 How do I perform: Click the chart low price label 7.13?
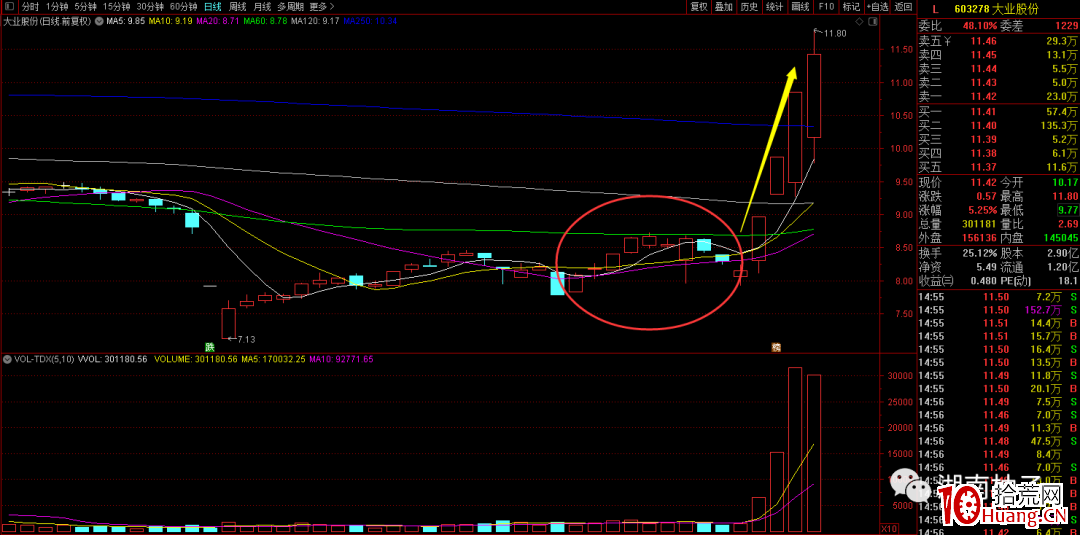[x=247, y=339]
